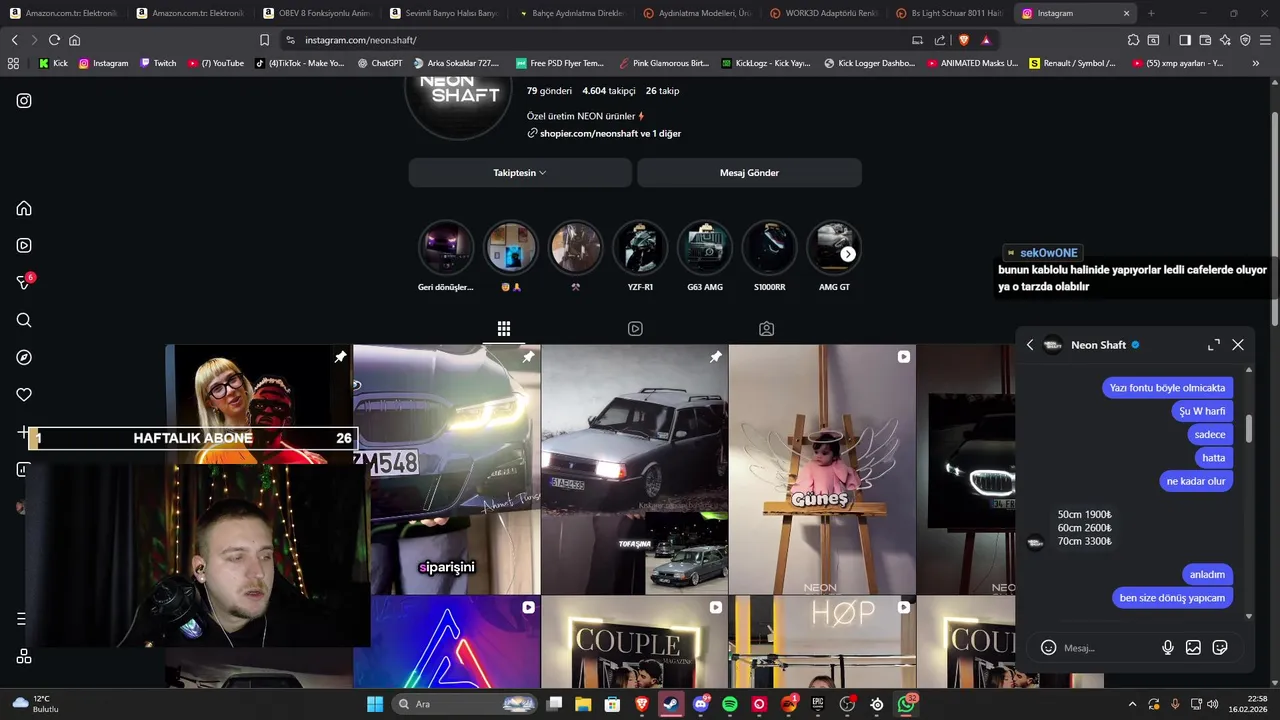The width and height of the screenshot is (1280, 720).
Task: Expand the Neon Shaft chat popup
Action: pos(1214,345)
